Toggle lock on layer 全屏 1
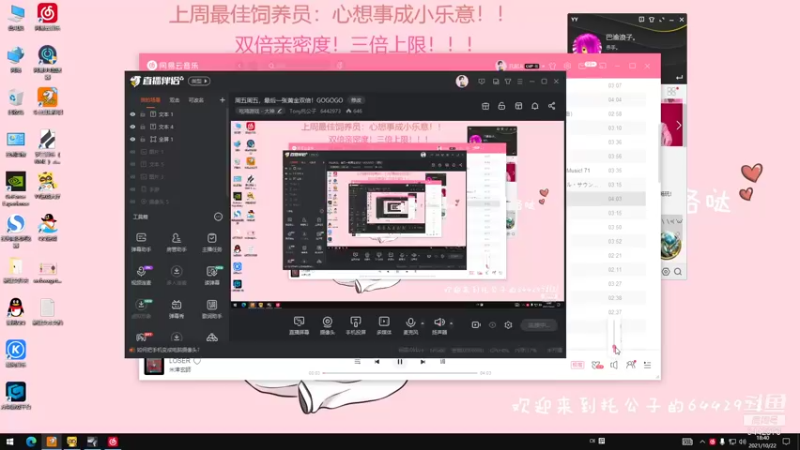The image size is (800, 450). pos(143,139)
